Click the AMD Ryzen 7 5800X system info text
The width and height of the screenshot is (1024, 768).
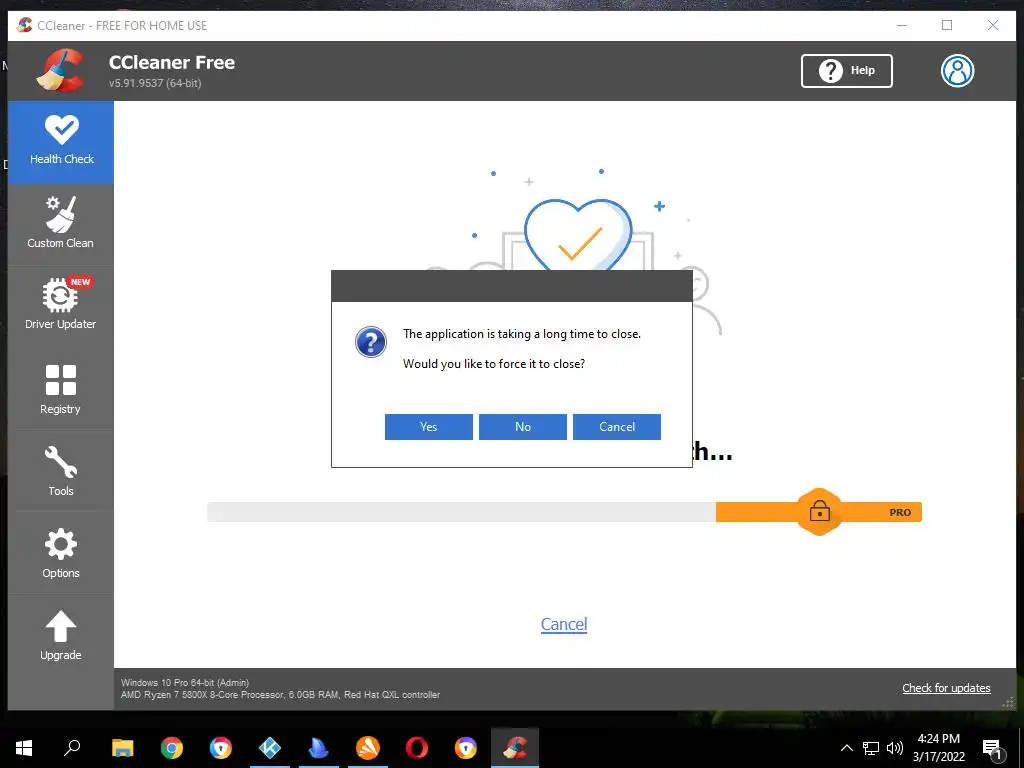(280, 695)
